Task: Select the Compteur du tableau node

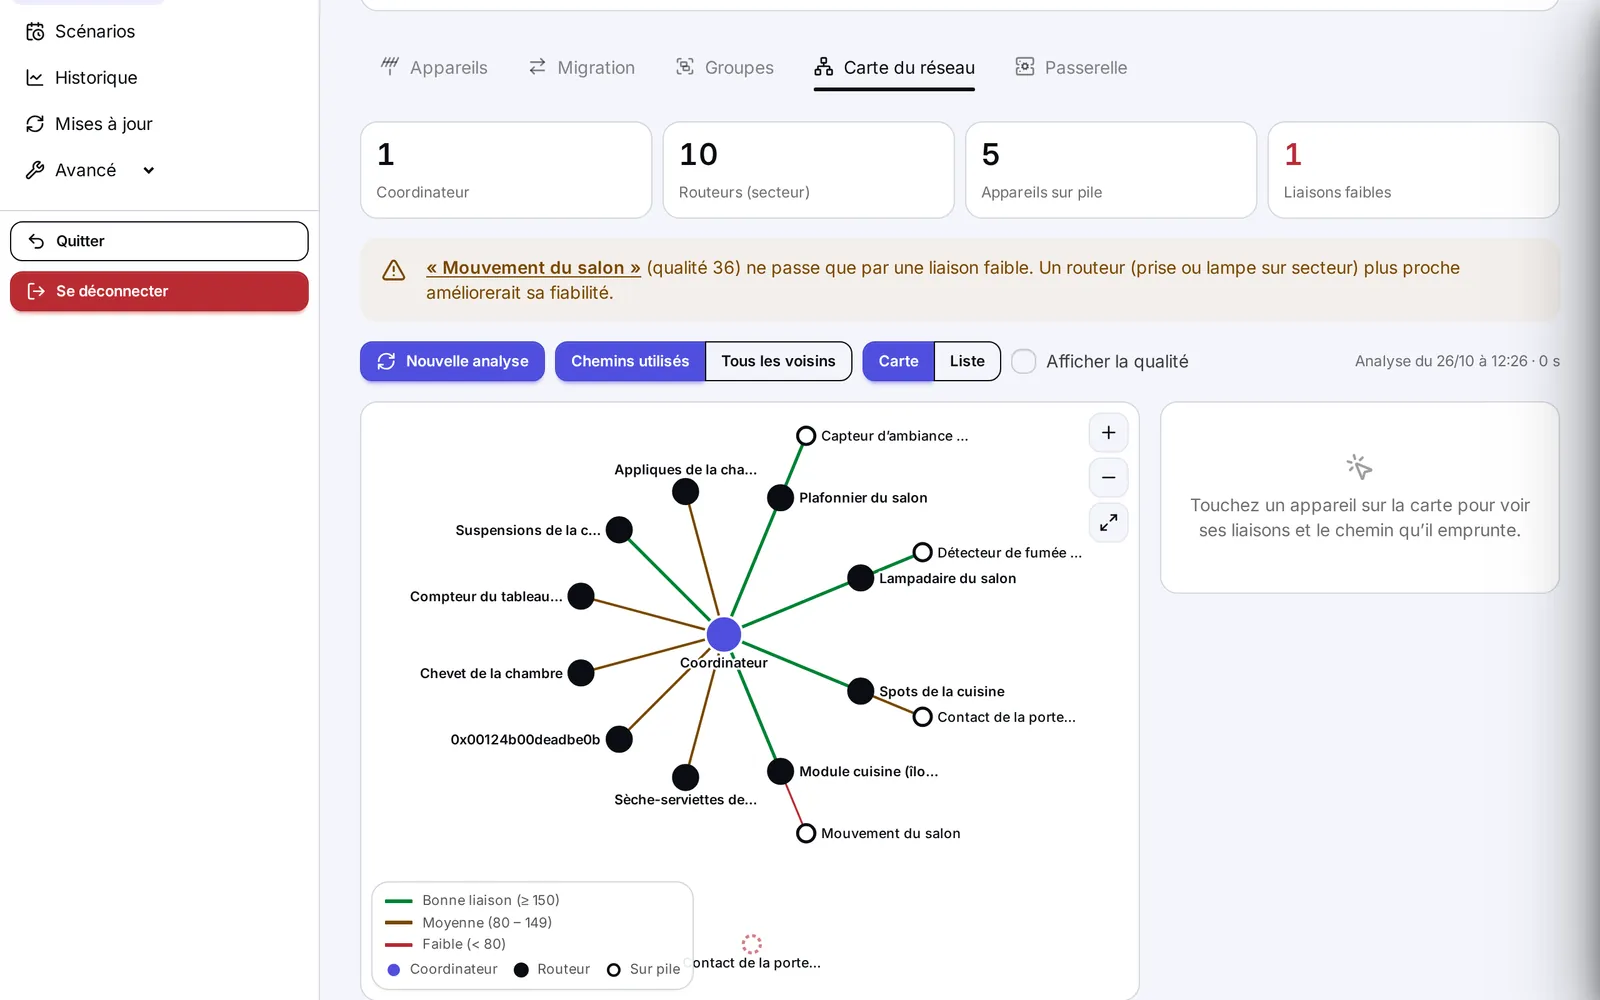Action: coord(581,597)
